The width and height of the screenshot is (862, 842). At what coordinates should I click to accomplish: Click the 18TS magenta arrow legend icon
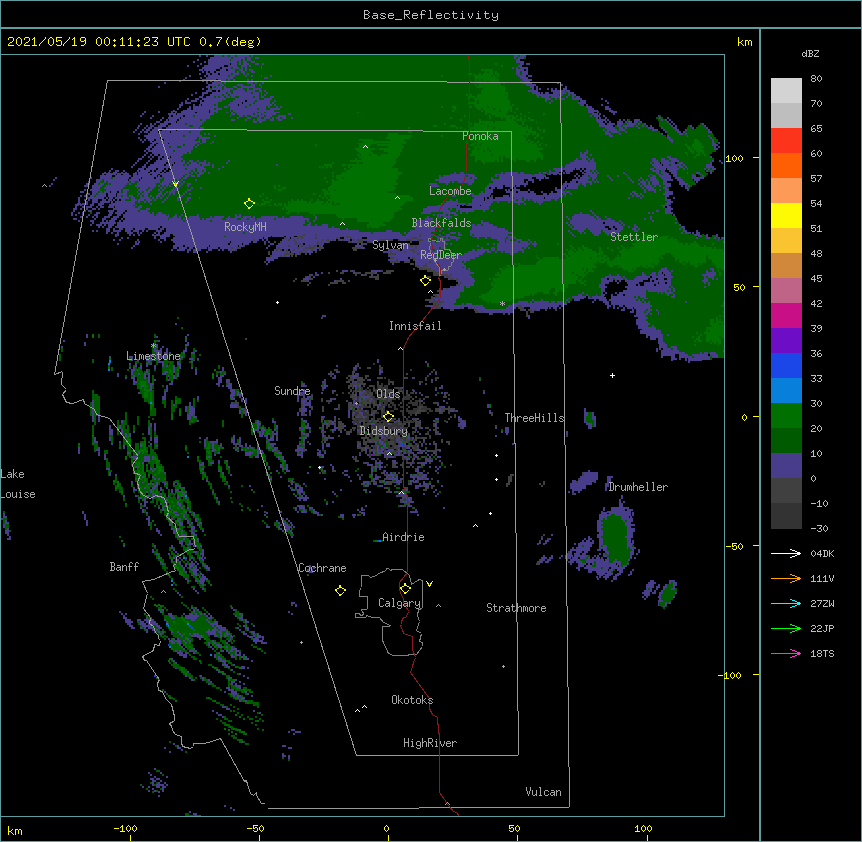(786, 653)
